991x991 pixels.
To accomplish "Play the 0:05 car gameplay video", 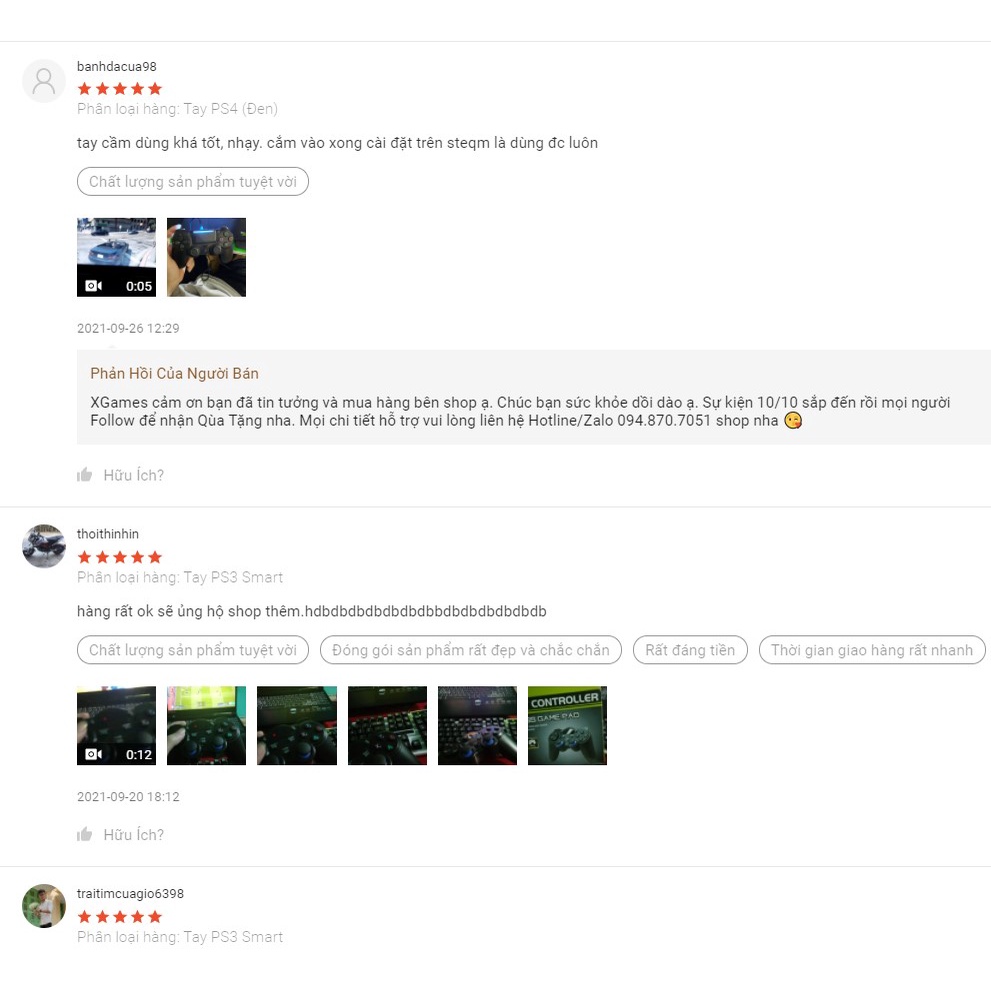I will click(x=116, y=257).
